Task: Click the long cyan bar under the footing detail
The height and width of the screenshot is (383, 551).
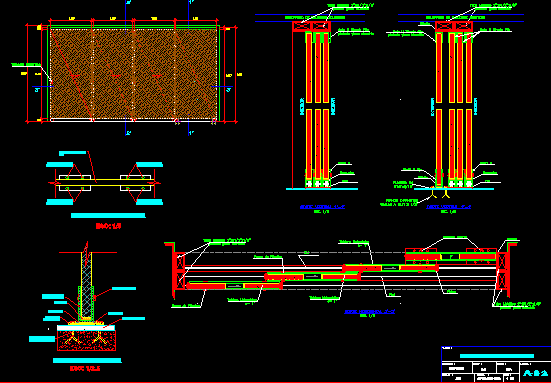Action: point(87,360)
